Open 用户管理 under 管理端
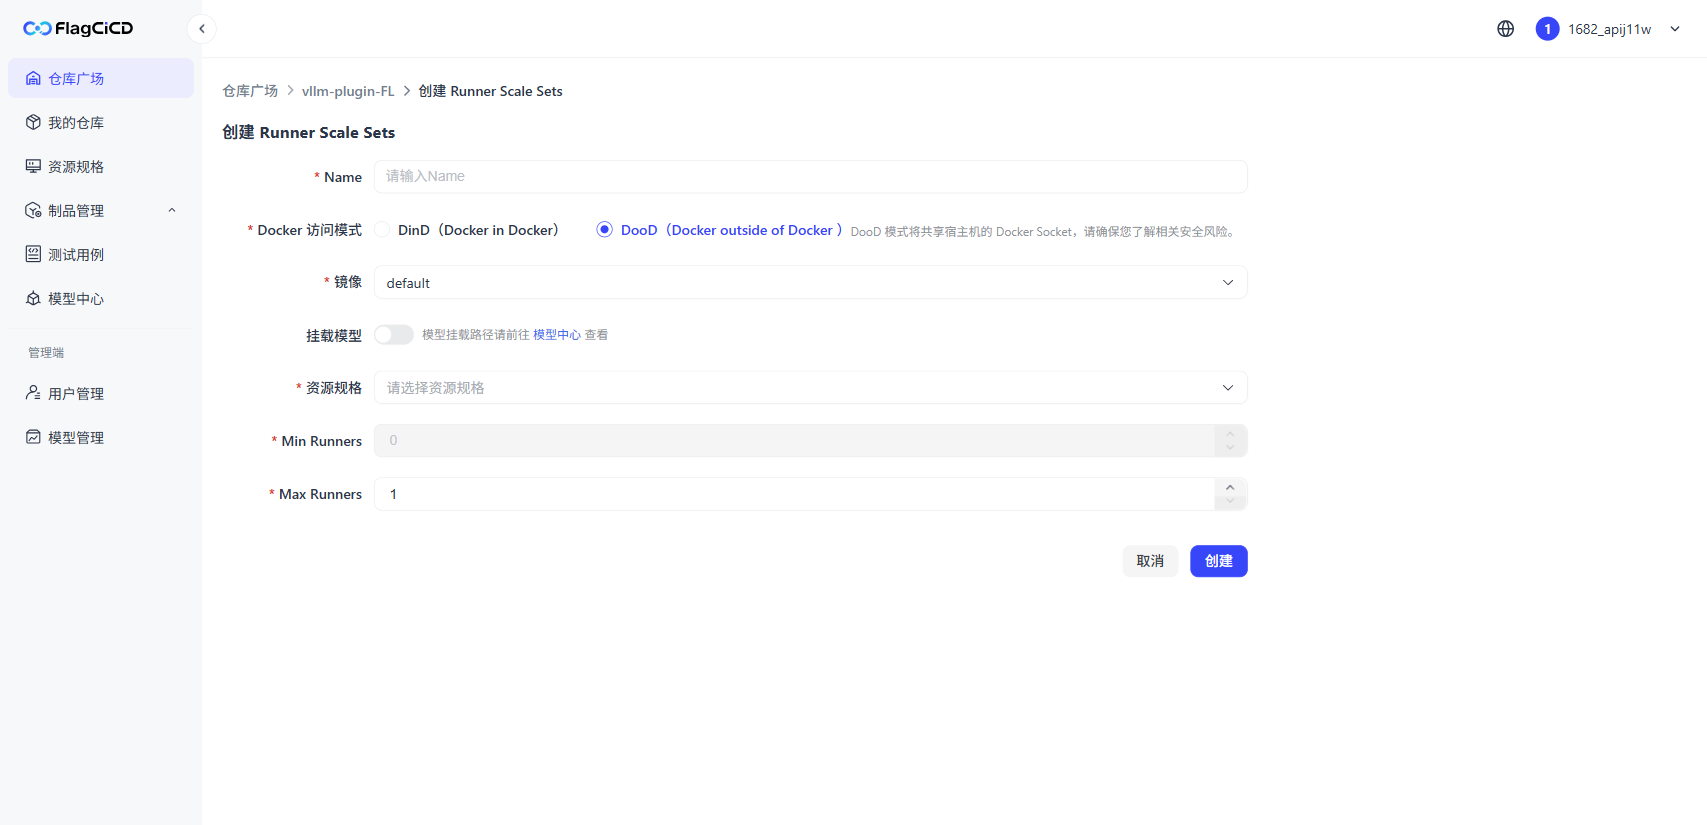This screenshot has height=825, width=1707. (x=101, y=393)
